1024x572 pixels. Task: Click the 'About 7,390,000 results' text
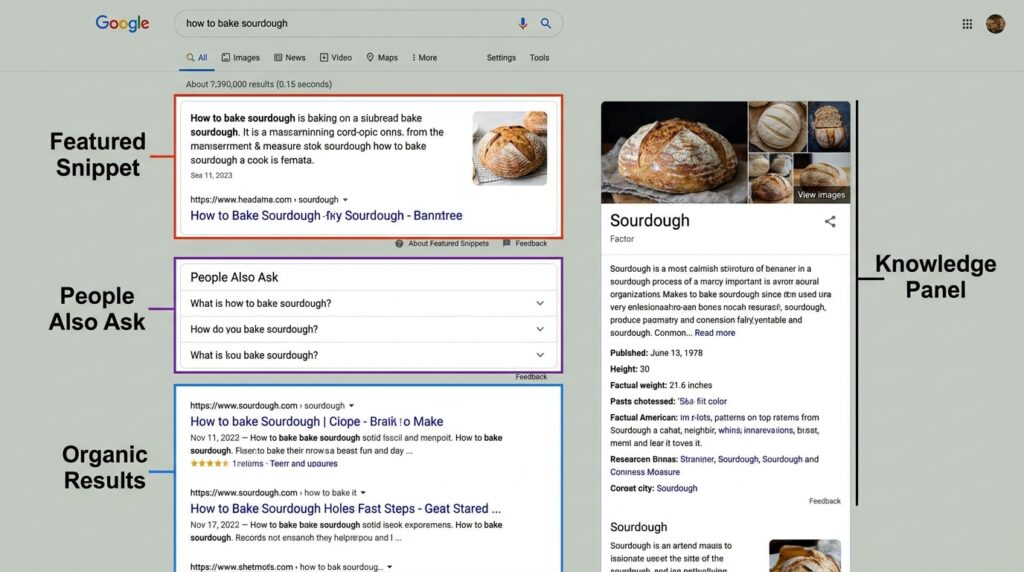[259, 84]
